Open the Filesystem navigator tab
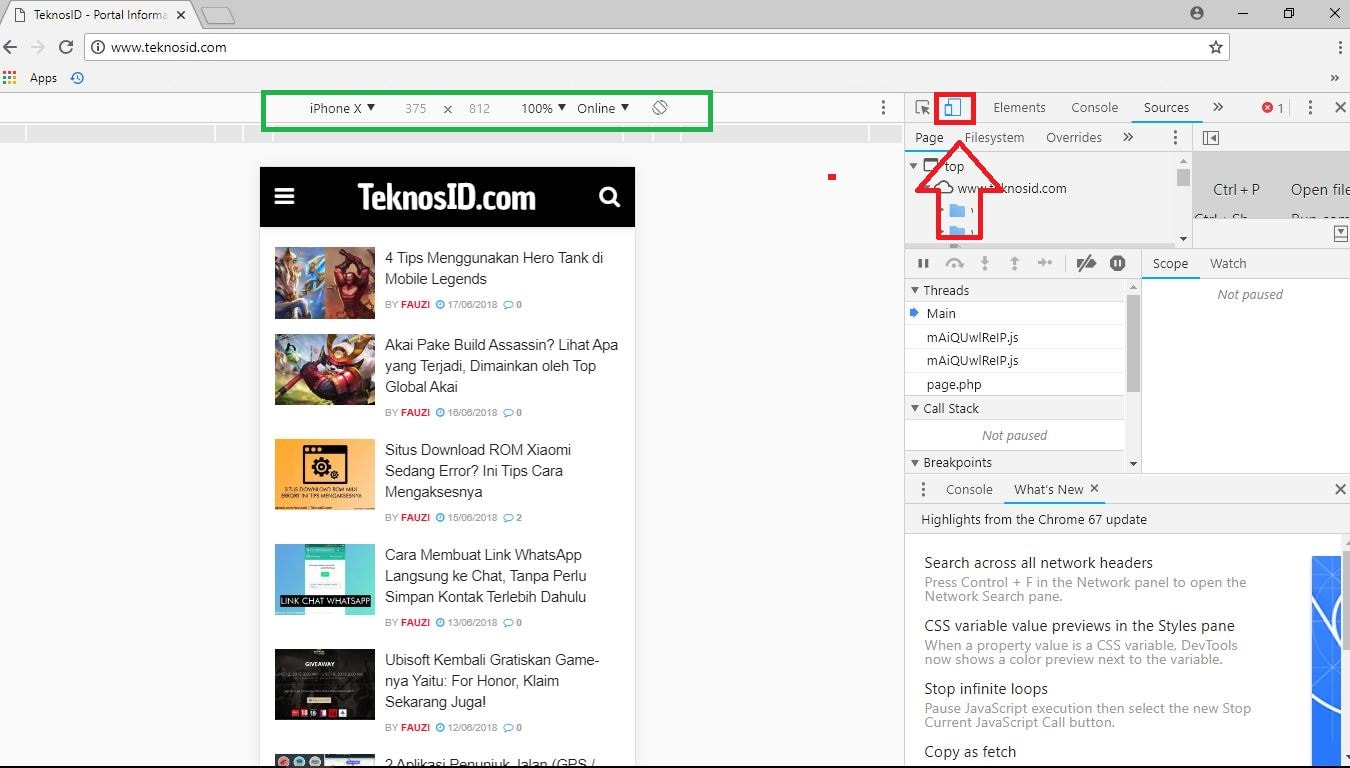The image size is (1350, 768). [x=994, y=137]
